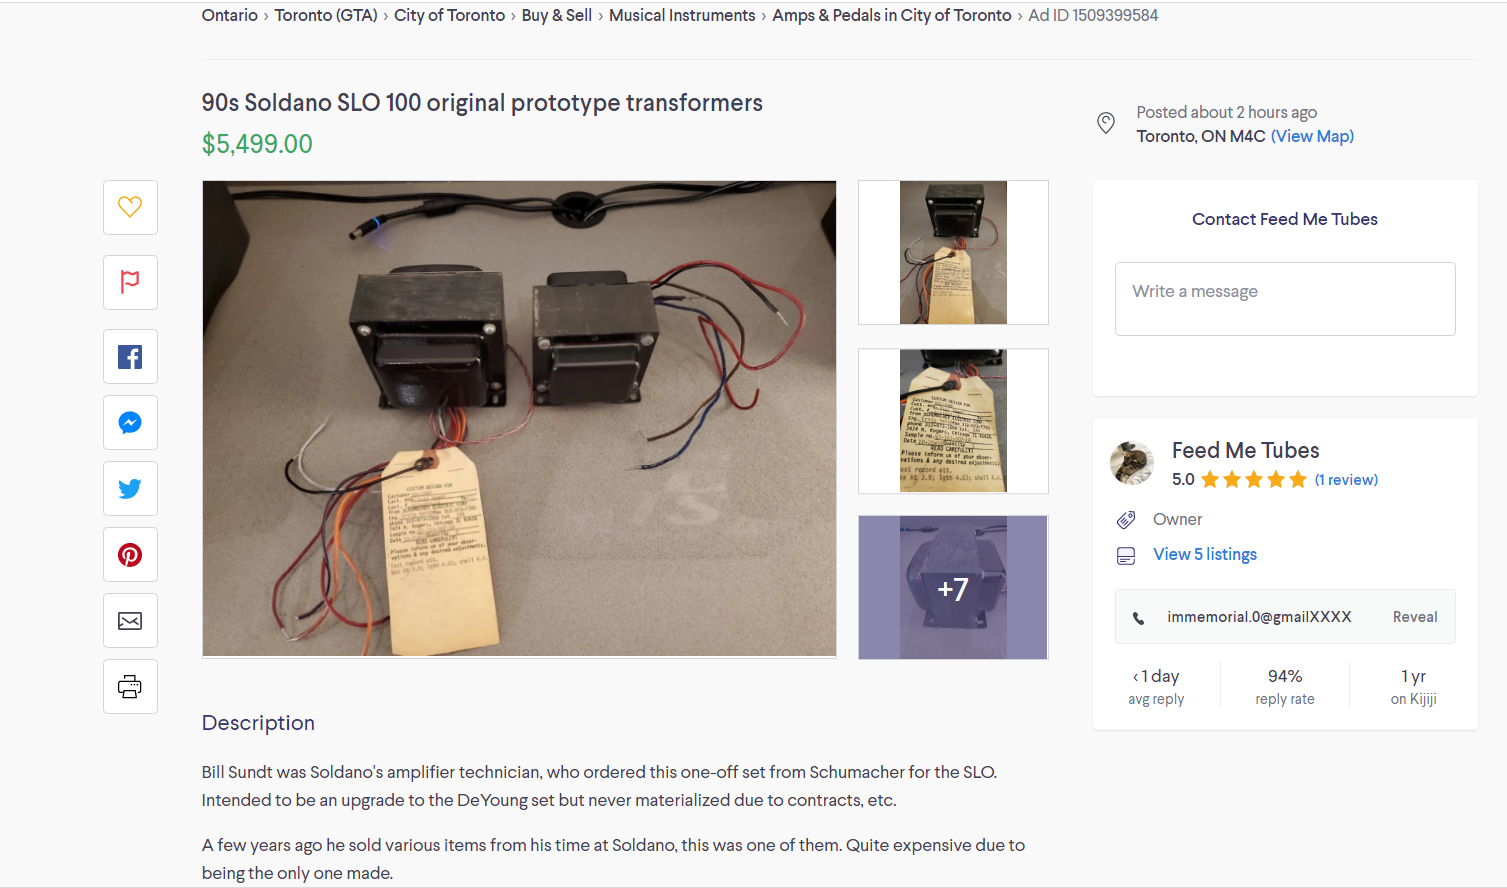
Task: Print the ad with the printer icon
Action: [x=130, y=687]
